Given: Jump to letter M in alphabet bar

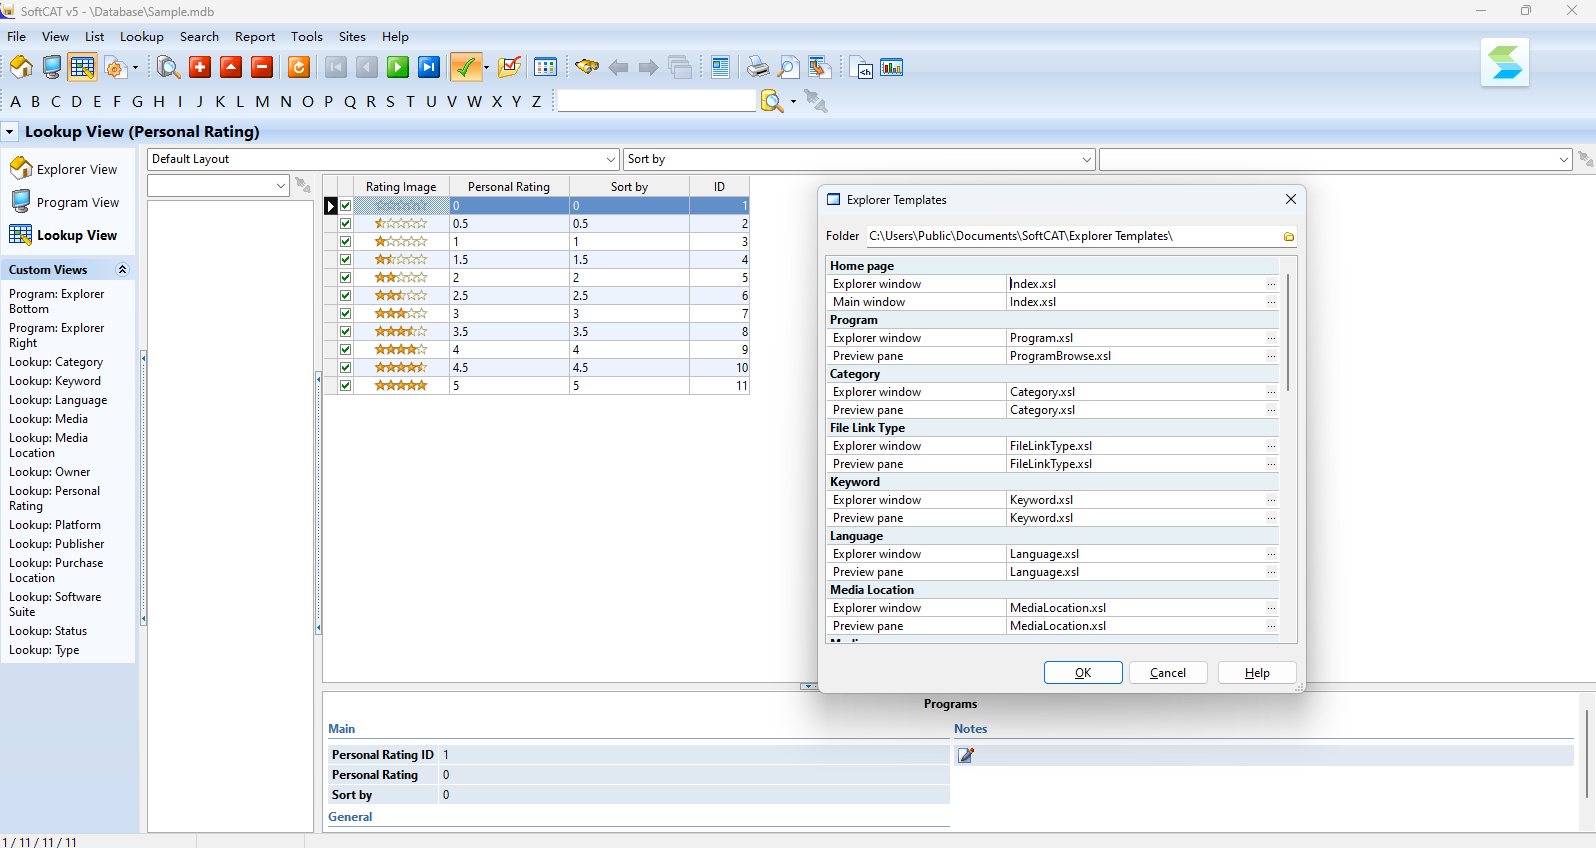Looking at the screenshot, I should (x=262, y=102).
